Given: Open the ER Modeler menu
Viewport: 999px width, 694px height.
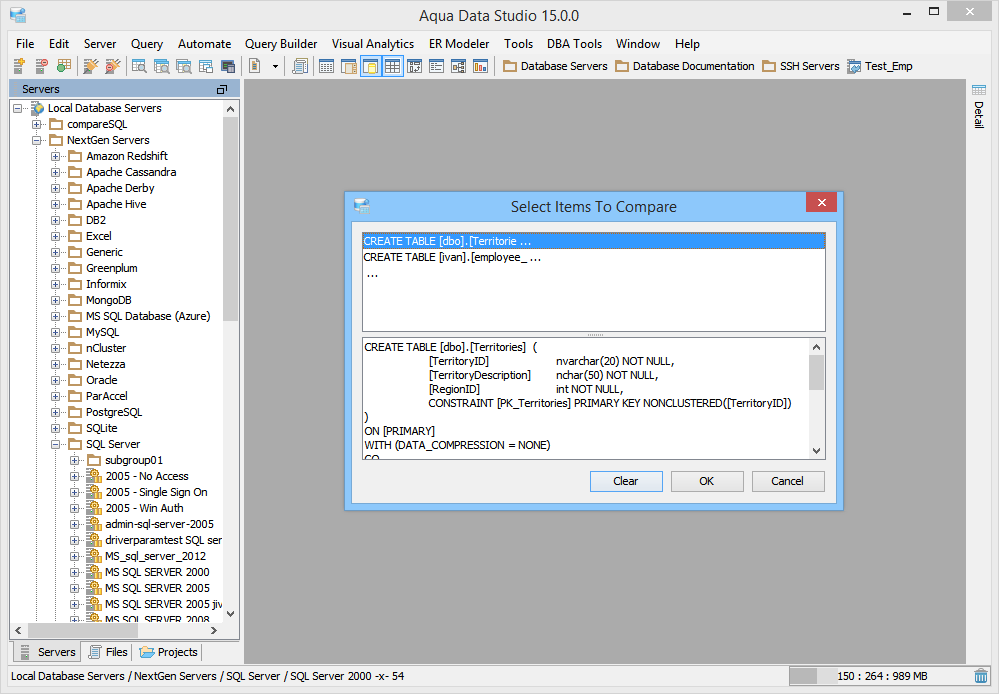Looking at the screenshot, I should click(x=459, y=44).
